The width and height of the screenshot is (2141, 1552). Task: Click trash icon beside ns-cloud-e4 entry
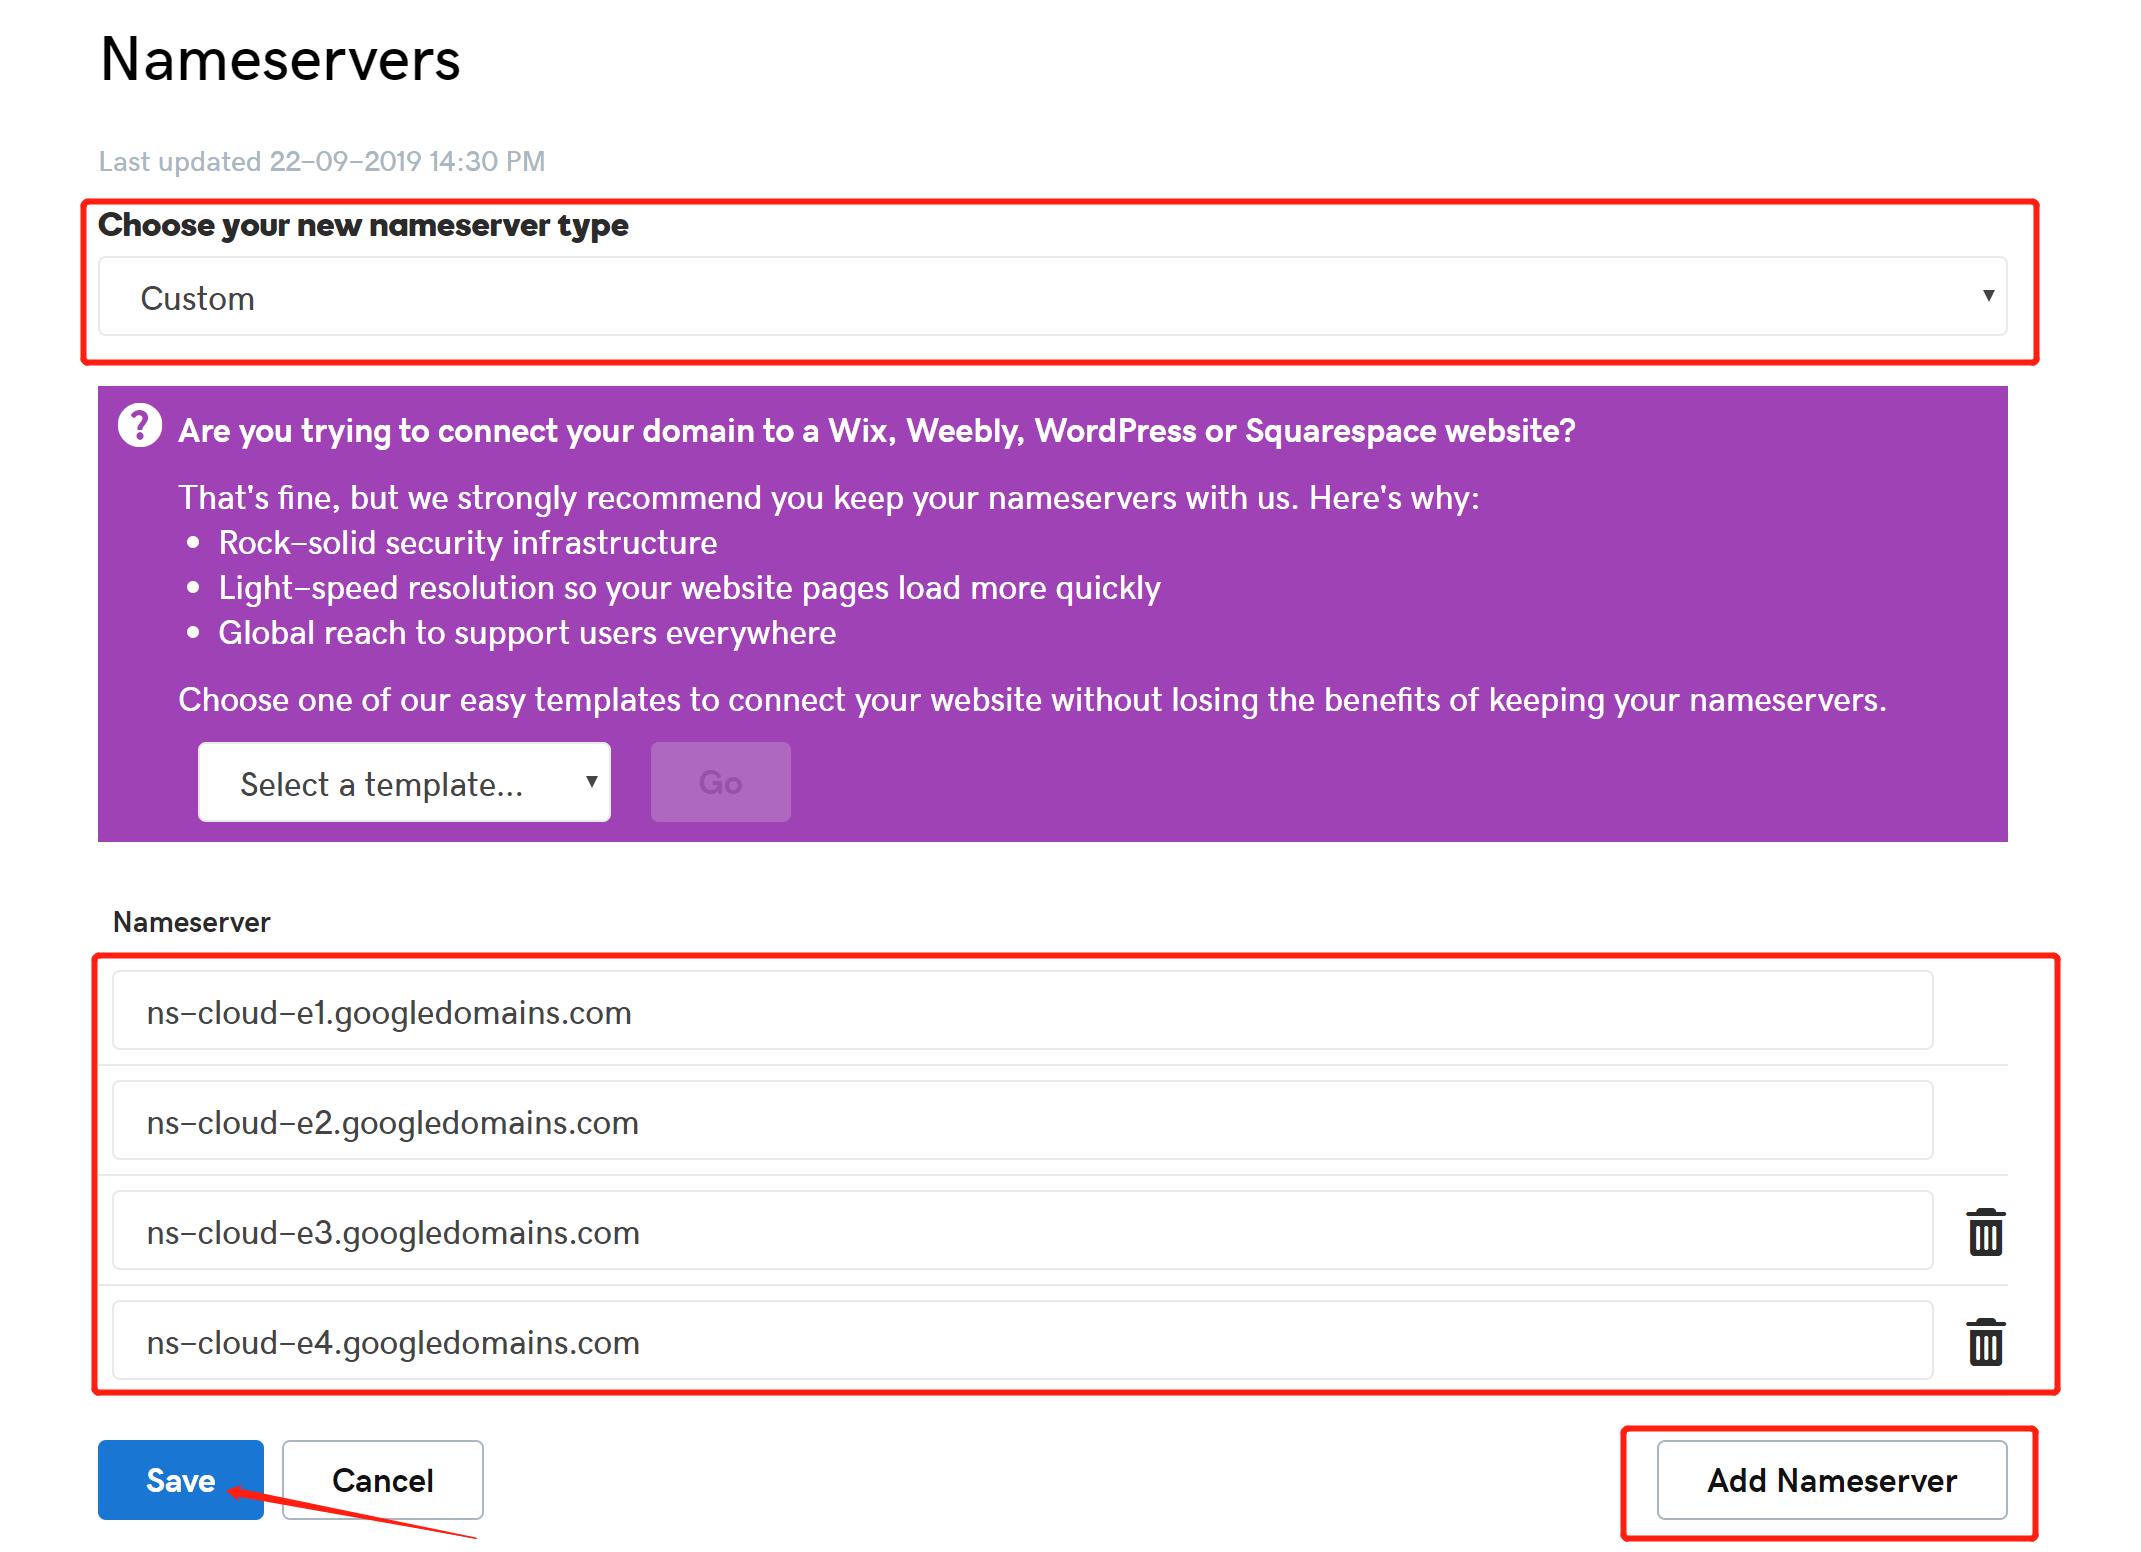(x=1985, y=1342)
